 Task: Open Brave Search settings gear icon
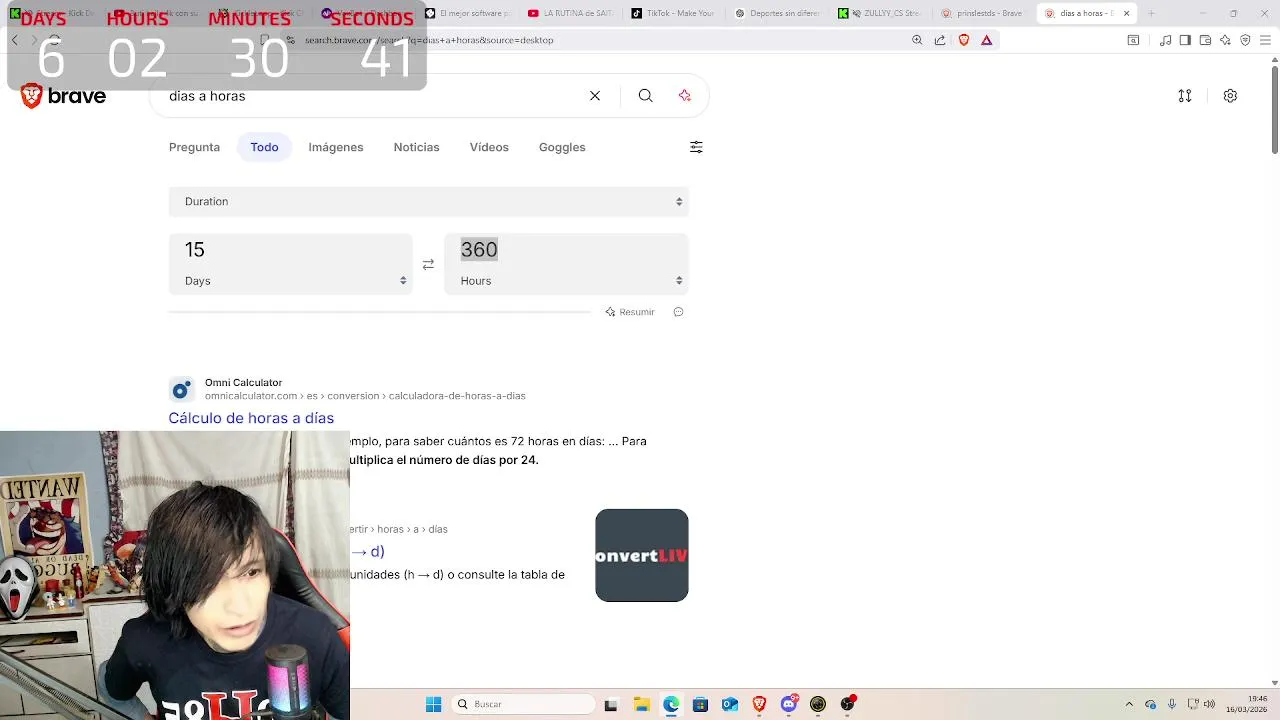coord(1231,96)
